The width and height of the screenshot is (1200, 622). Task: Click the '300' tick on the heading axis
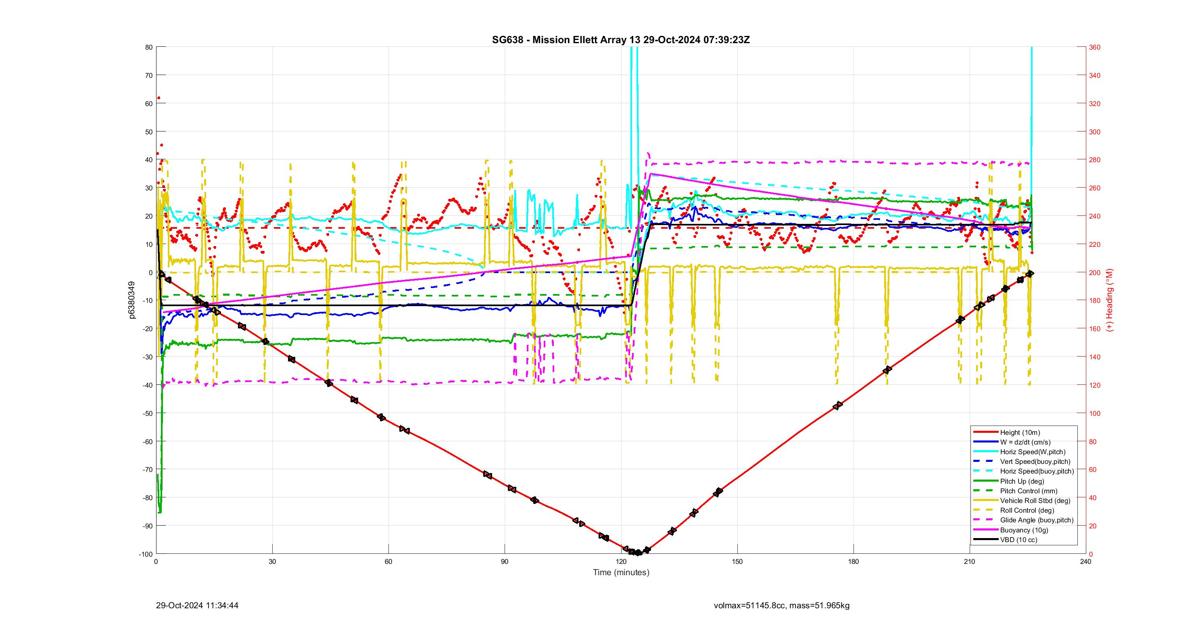tap(1095, 131)
